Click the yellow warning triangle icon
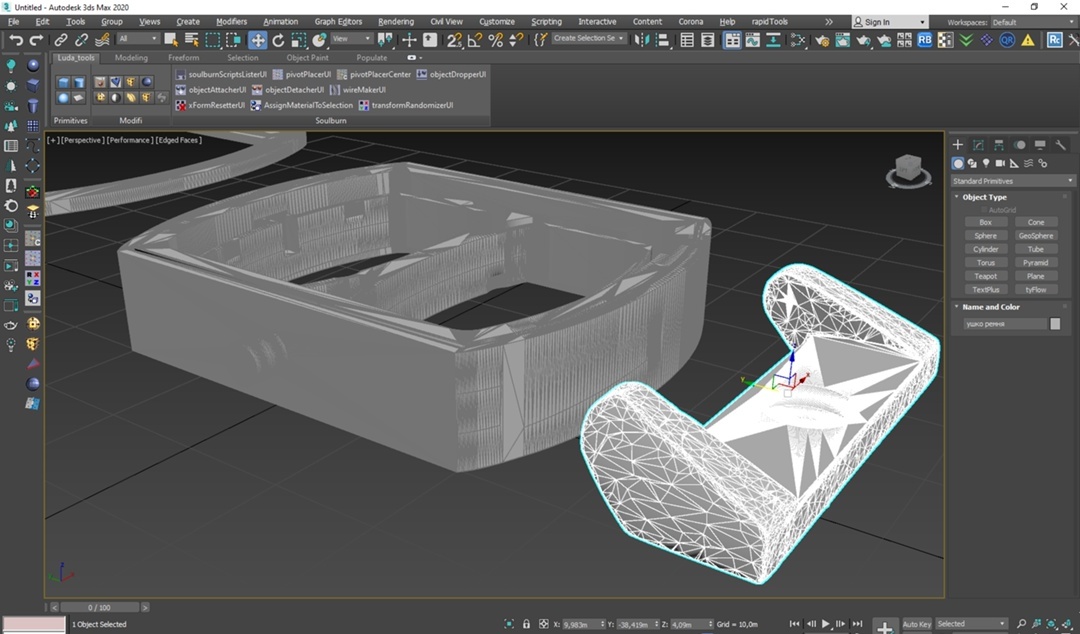This screenshot has width=1080, height=634. [x=1028, y=40]
